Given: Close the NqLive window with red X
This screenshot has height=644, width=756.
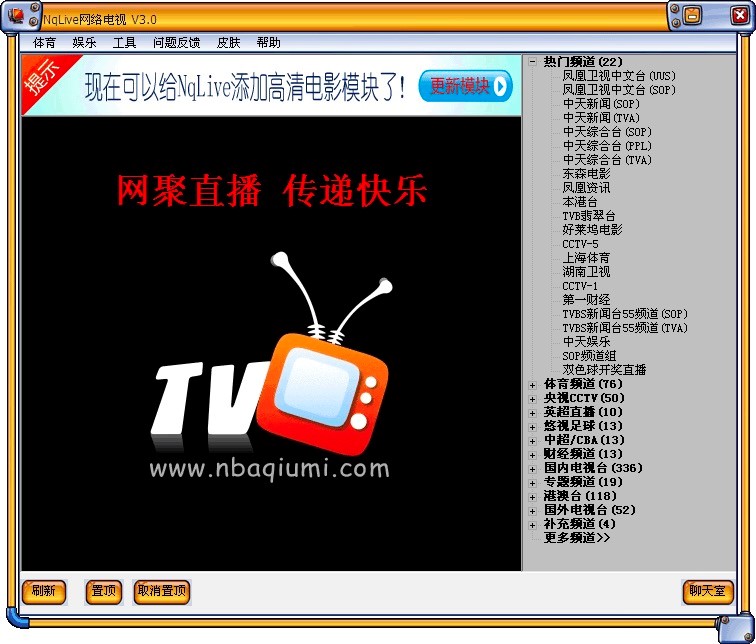Looking at the screenshot, I should pos(740,15).
